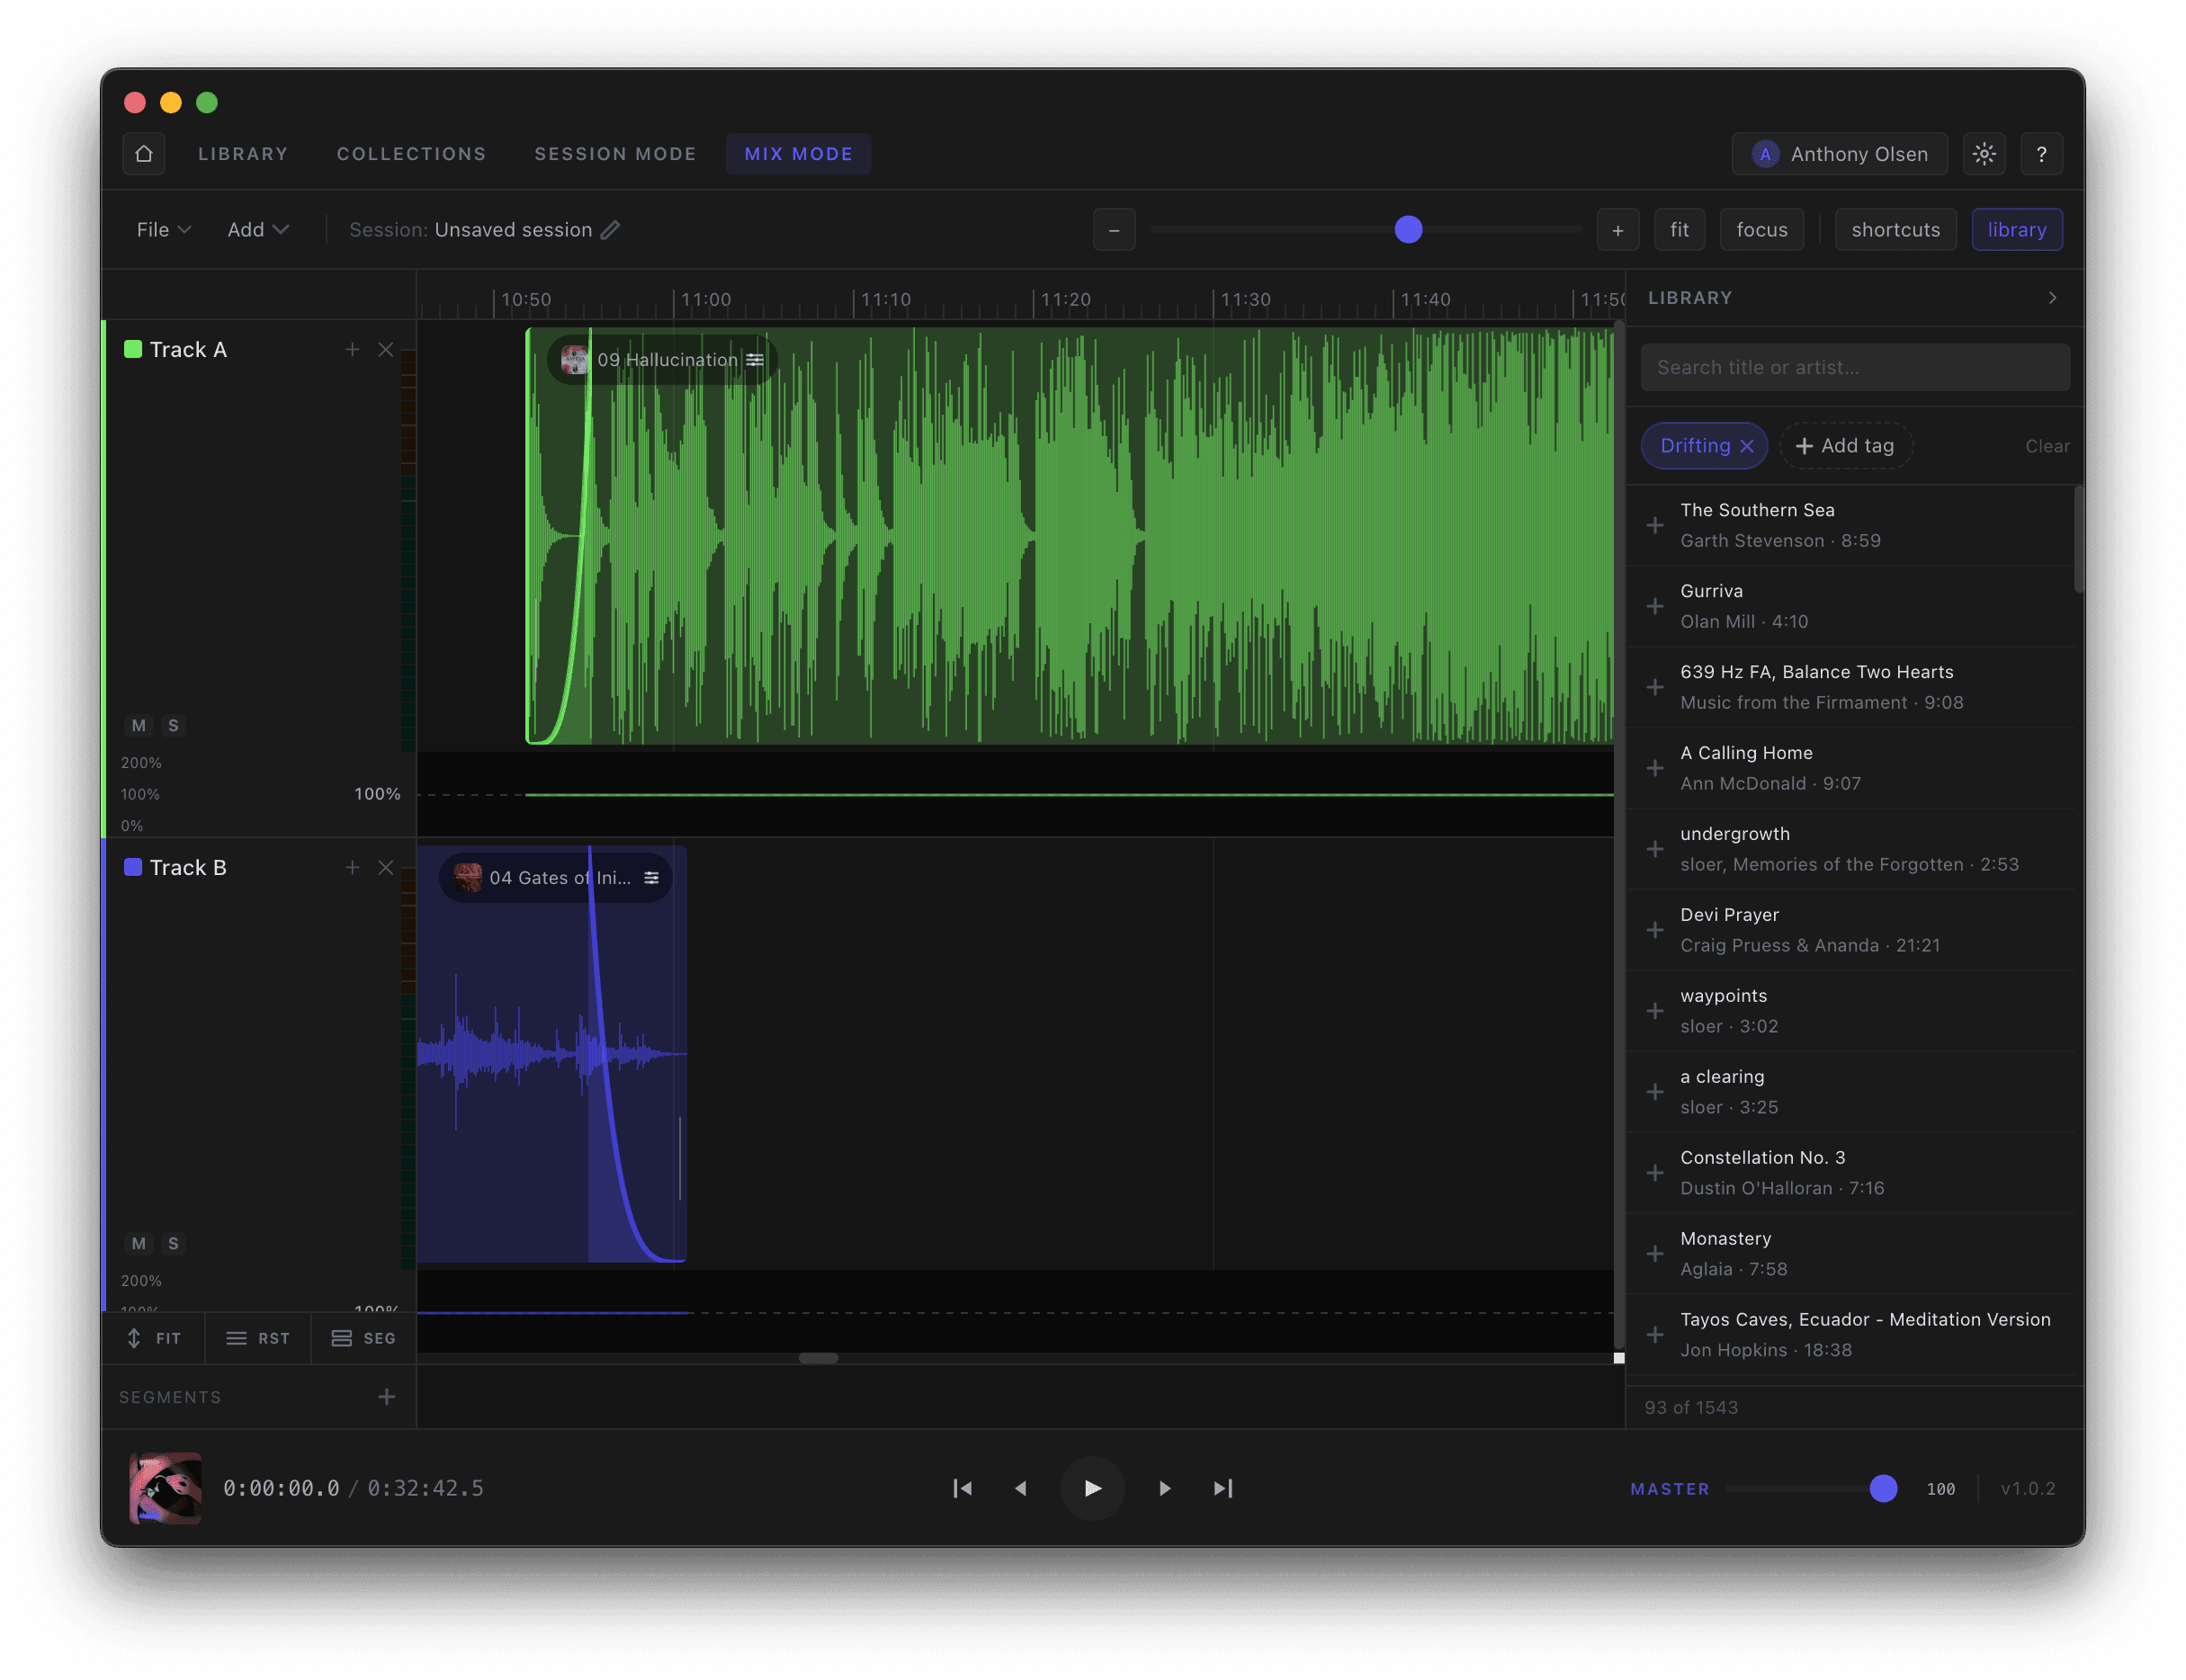
Task: Go to the home screen icon
Action: (144, 154)
